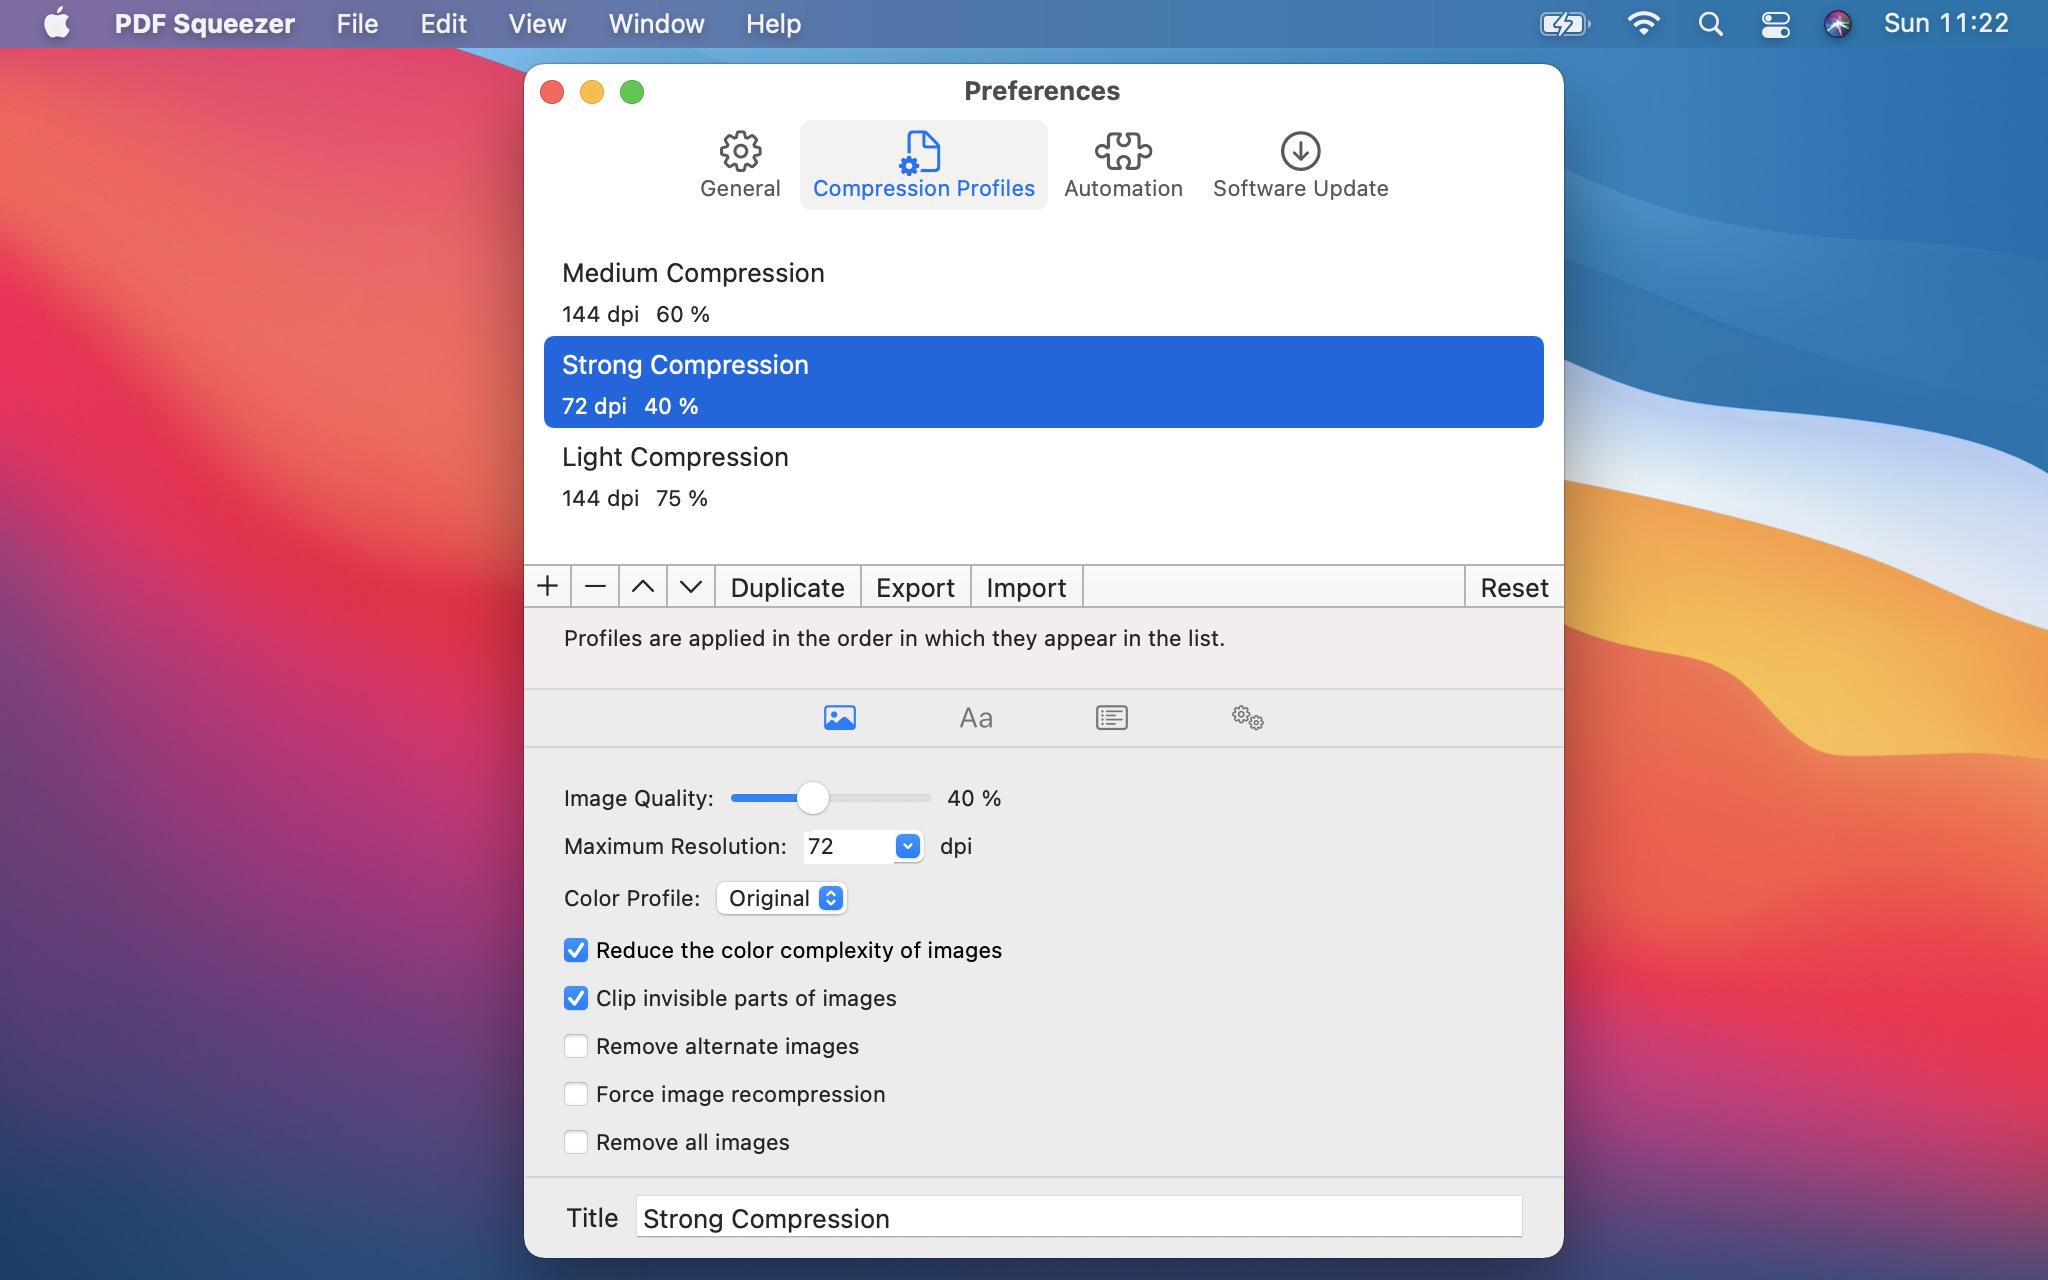
Task: Toggle Reduce the color complexity of images
Action: click(x=576, y=950)
